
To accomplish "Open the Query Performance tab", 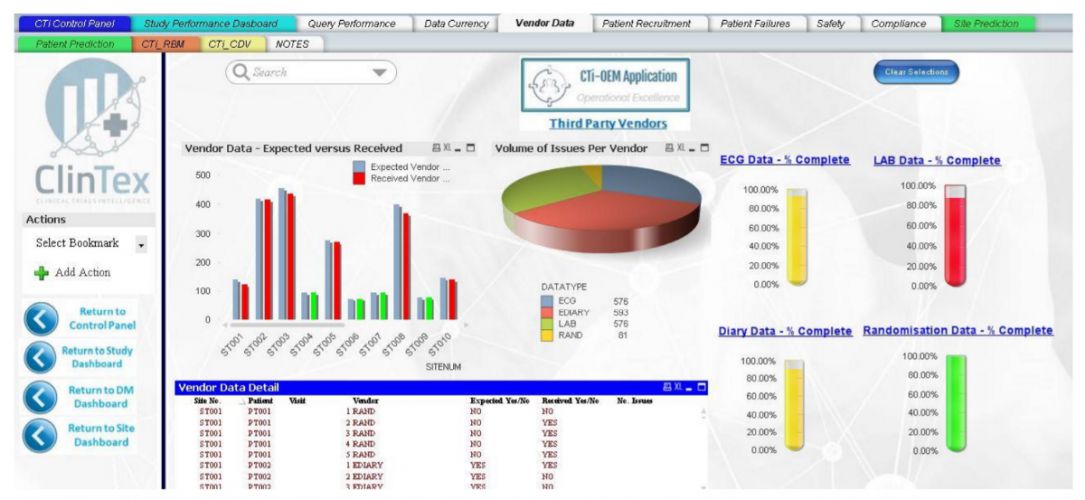I will click(352, 24).
